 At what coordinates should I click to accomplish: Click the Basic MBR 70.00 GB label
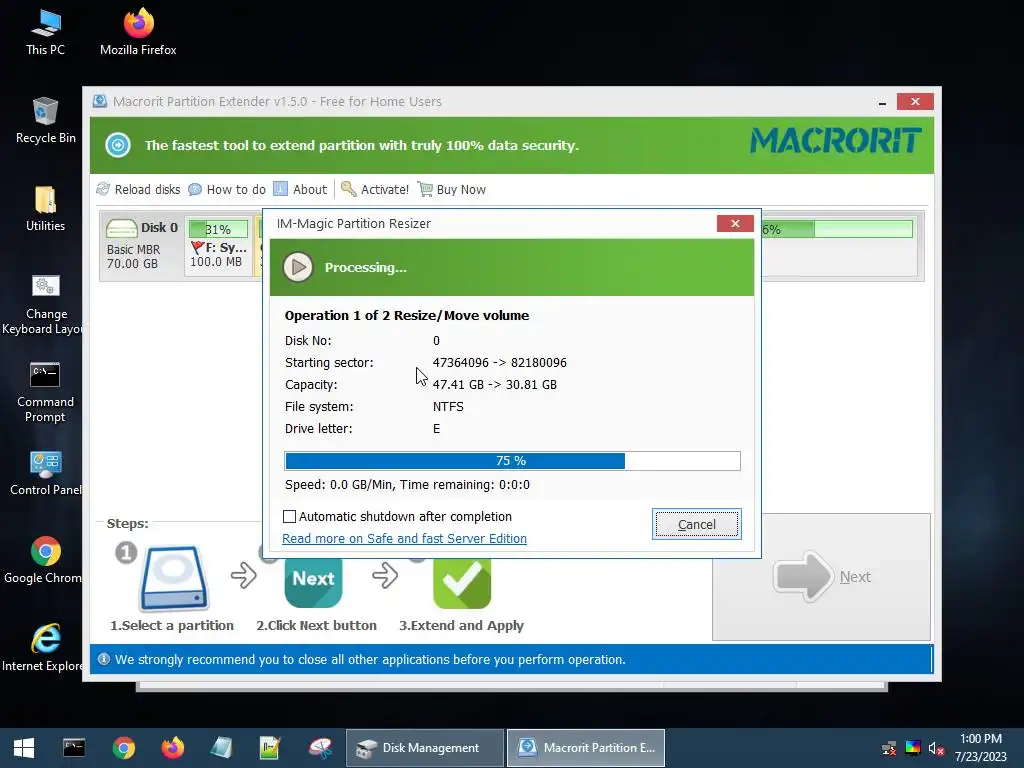pyautogui.click(x=133, y=257)
